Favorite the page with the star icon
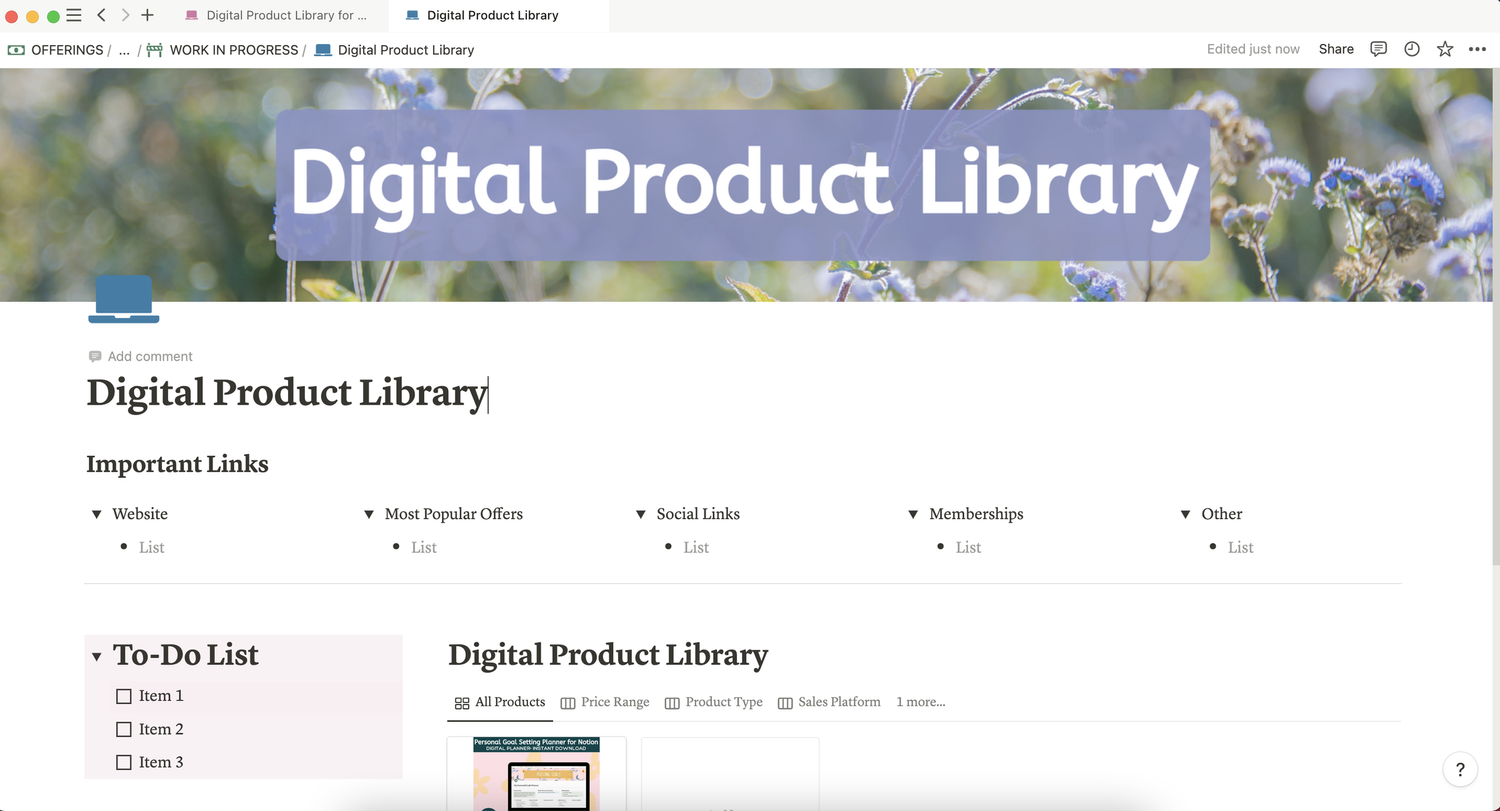The image size is (1500, 811). [x=1444, y=49]
